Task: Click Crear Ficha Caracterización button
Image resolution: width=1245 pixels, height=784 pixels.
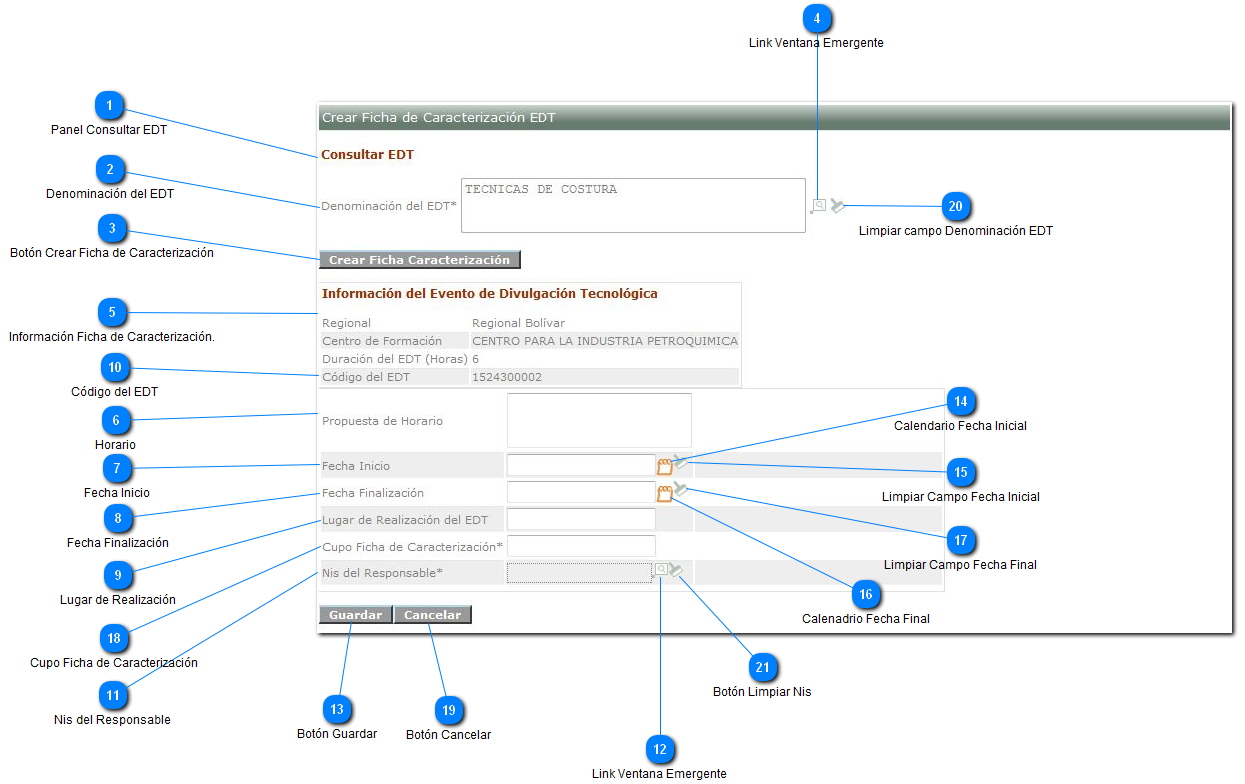Action: (x=420, y=260)
